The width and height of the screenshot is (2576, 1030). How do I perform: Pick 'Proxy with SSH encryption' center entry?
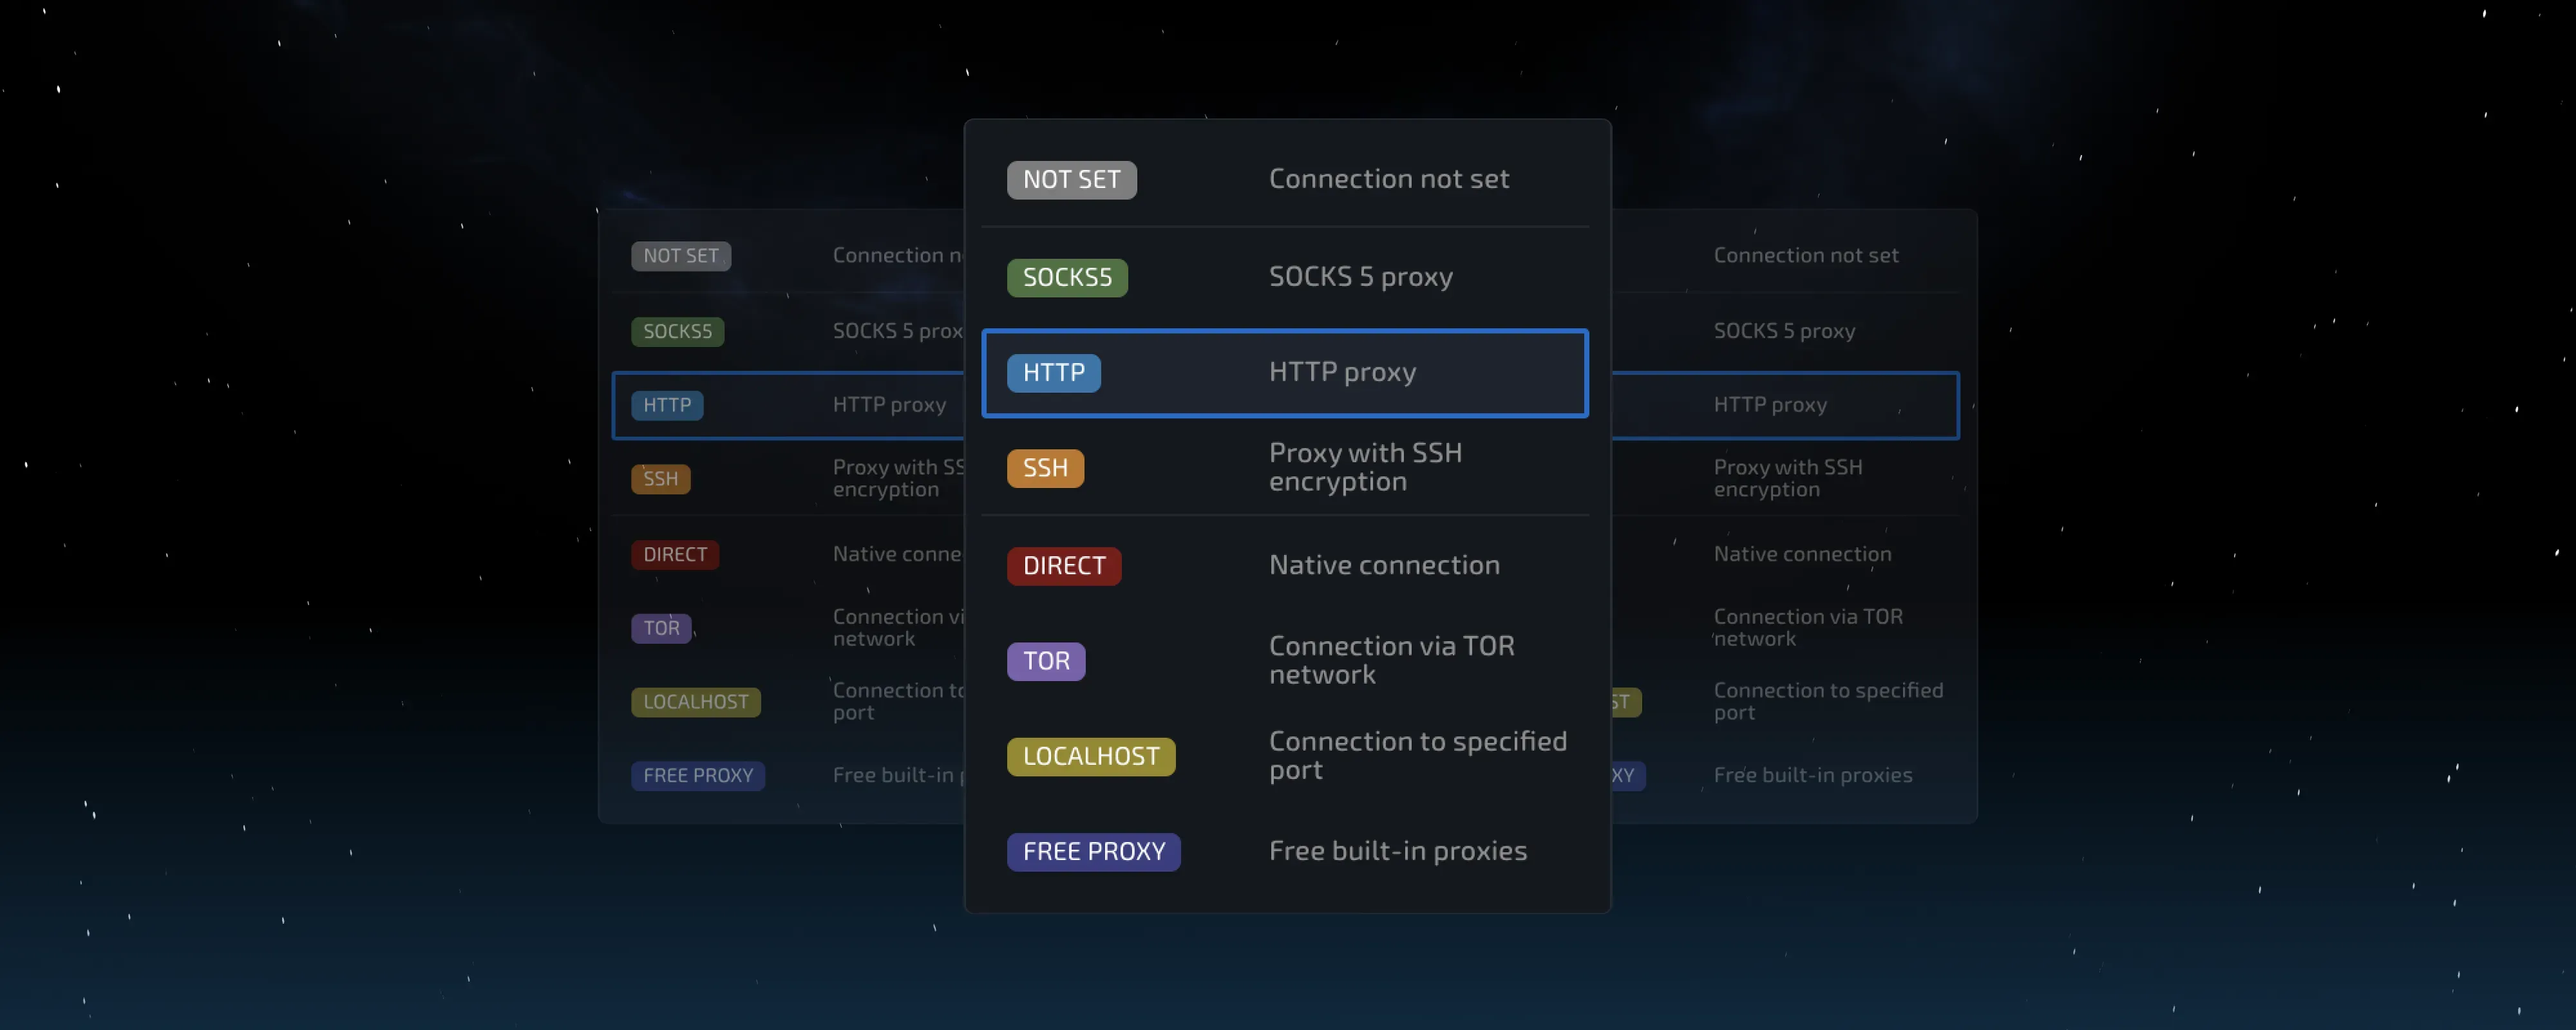coord(1365,467)
